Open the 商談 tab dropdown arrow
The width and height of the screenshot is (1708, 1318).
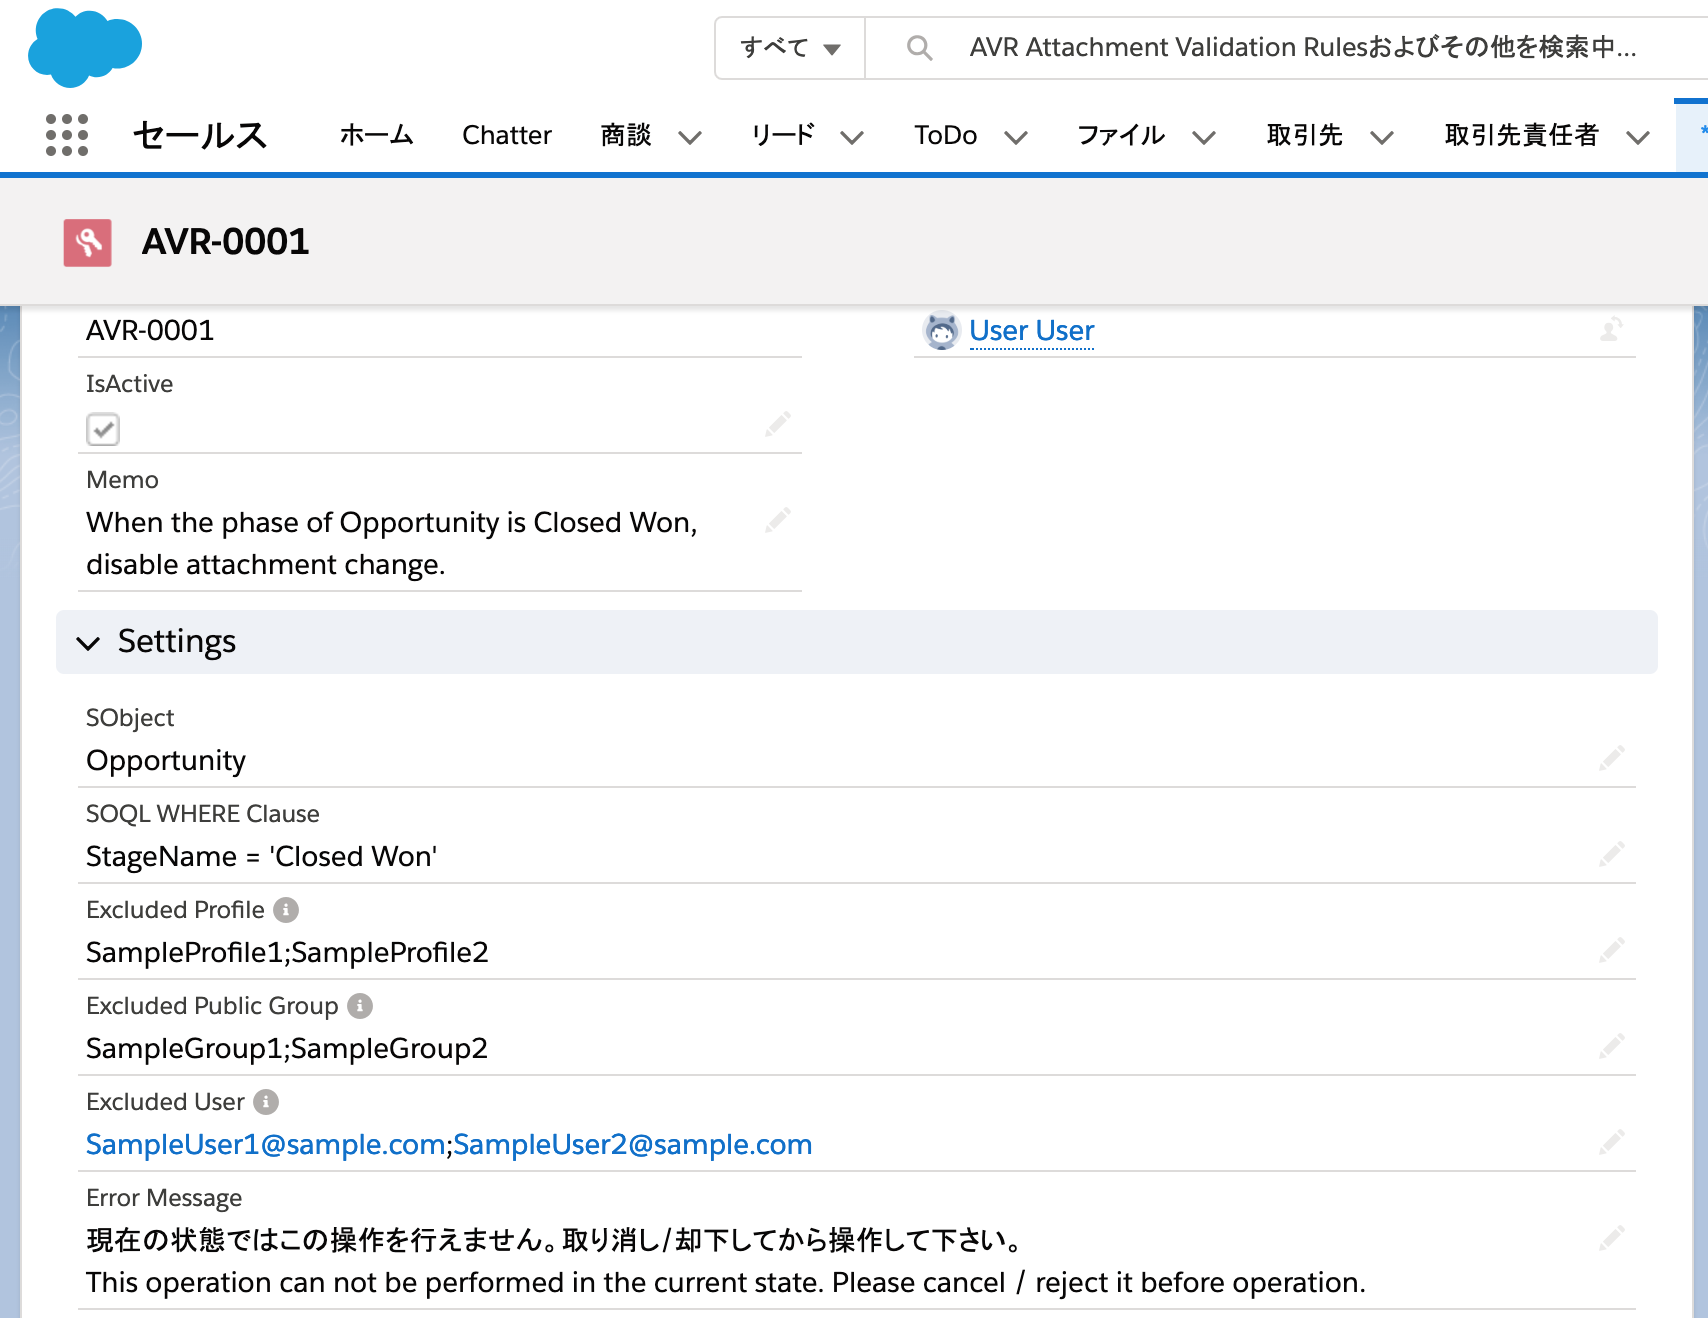690,137
